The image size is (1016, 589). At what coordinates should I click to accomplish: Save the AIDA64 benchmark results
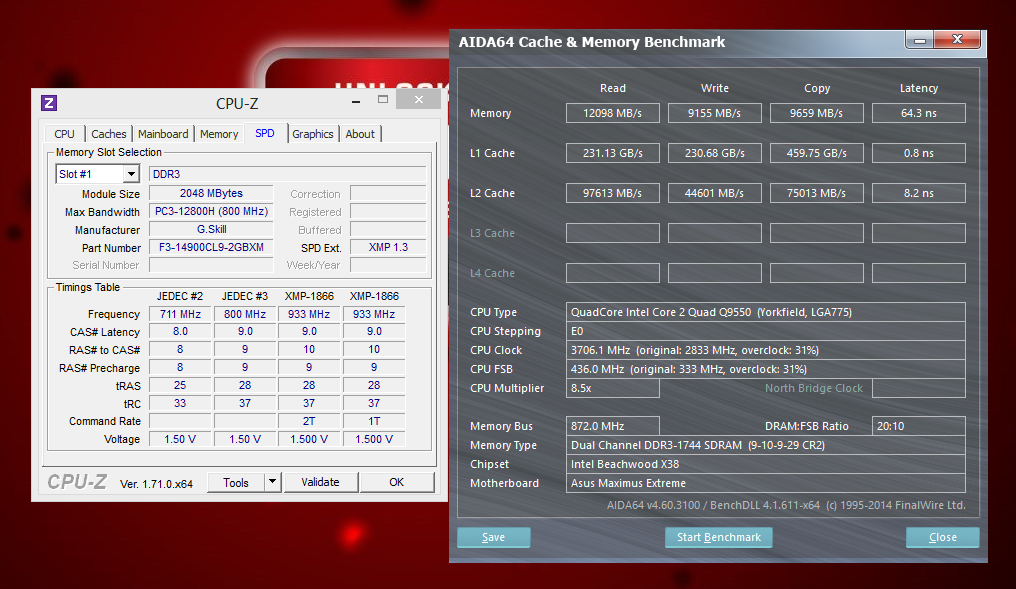(x=493, y=537)
